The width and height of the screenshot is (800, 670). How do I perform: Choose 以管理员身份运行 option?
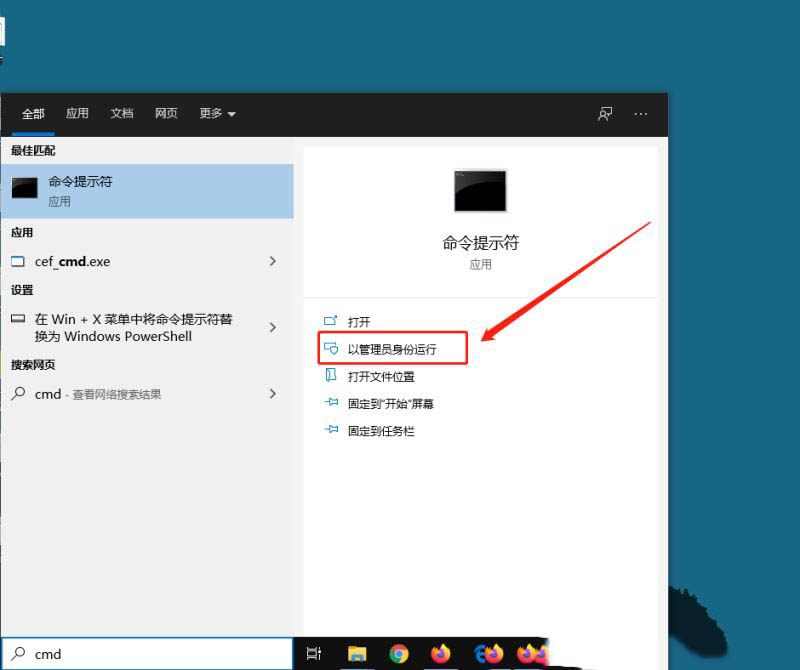392,349
